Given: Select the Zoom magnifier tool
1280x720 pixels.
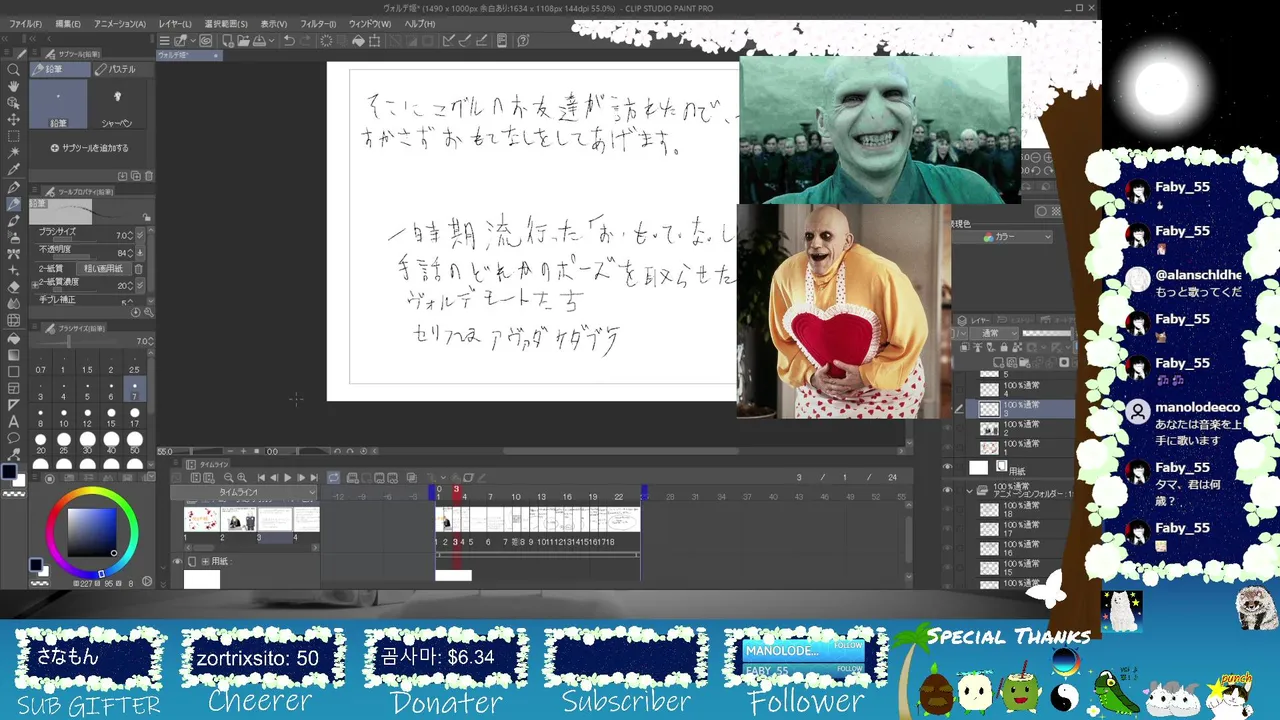Looking at the screenshot, I should [x=14, y=70].
